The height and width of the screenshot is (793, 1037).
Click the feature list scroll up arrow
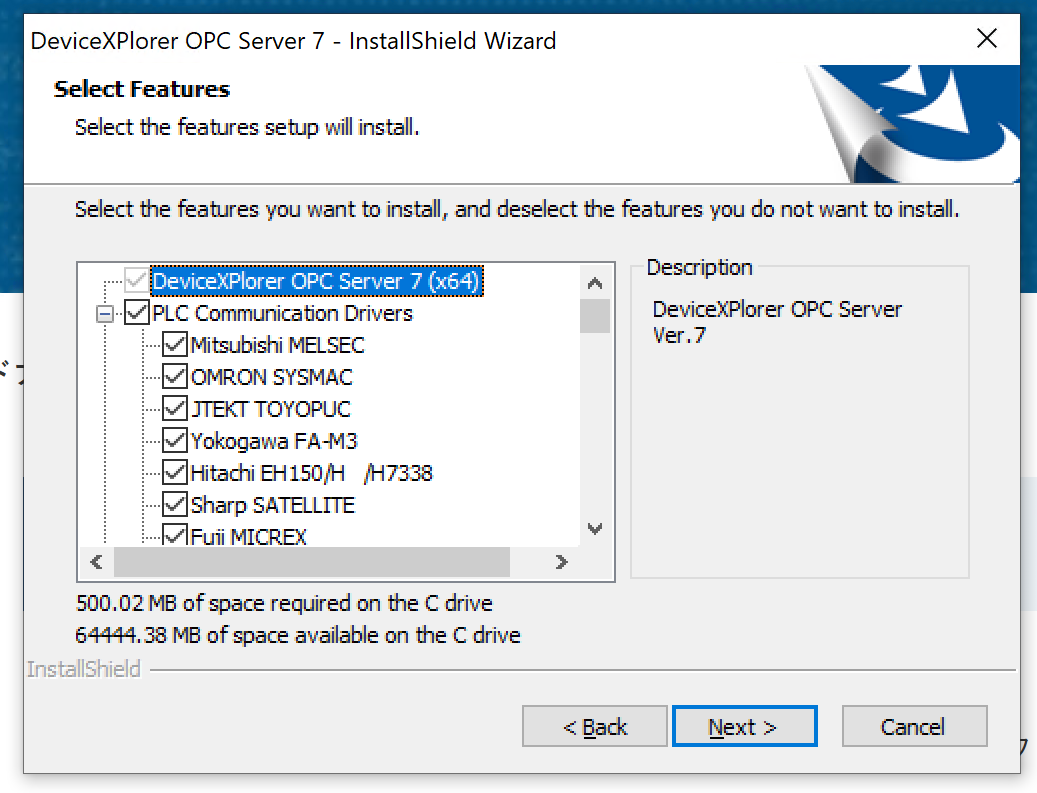pyautogui.click(x=595, y=283)
